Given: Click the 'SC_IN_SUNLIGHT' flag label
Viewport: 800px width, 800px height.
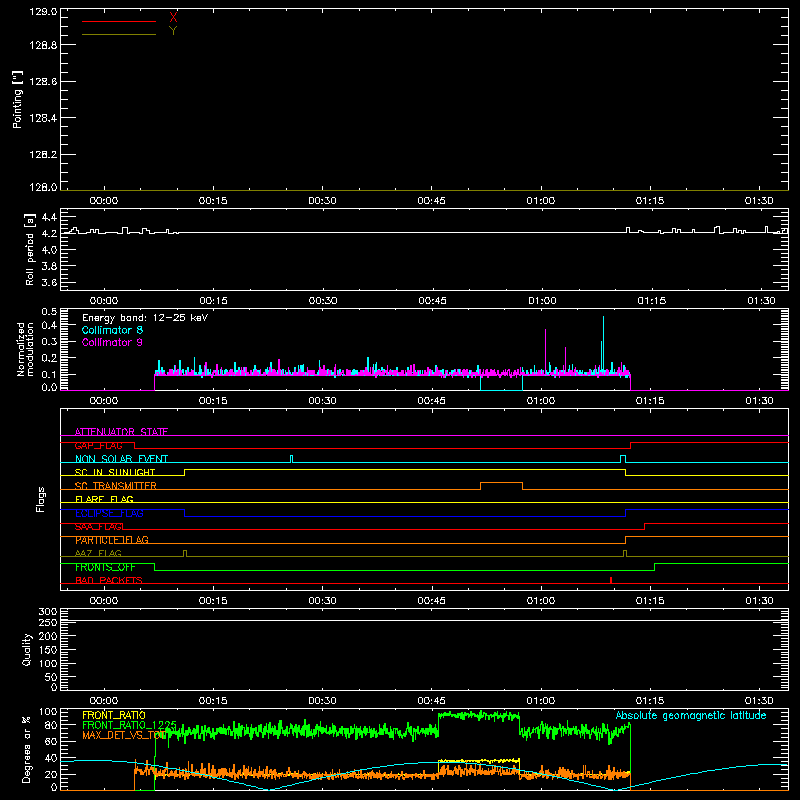Looking at the screenshot, I should 115,472.
